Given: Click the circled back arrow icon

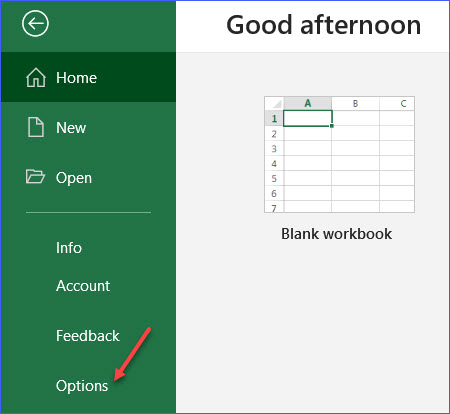Looking at the screenshot, I should [x=35, y=23].
